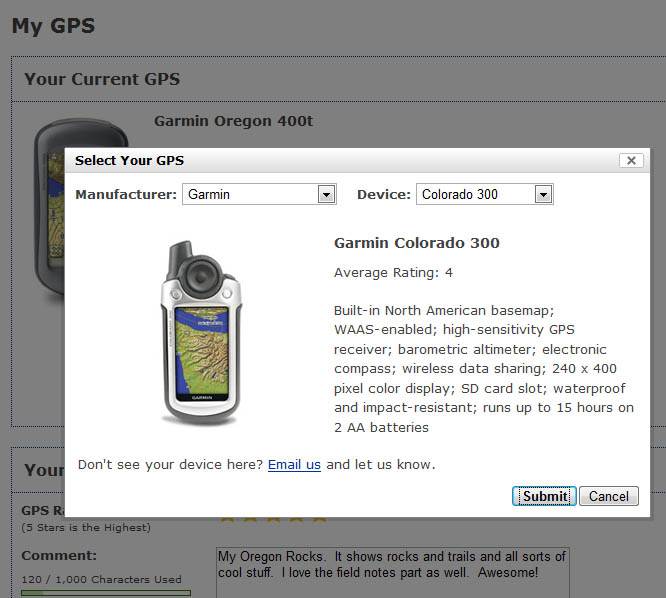
Task: Click the Garmin Colorado 300 heading
Action: (417, 243)
